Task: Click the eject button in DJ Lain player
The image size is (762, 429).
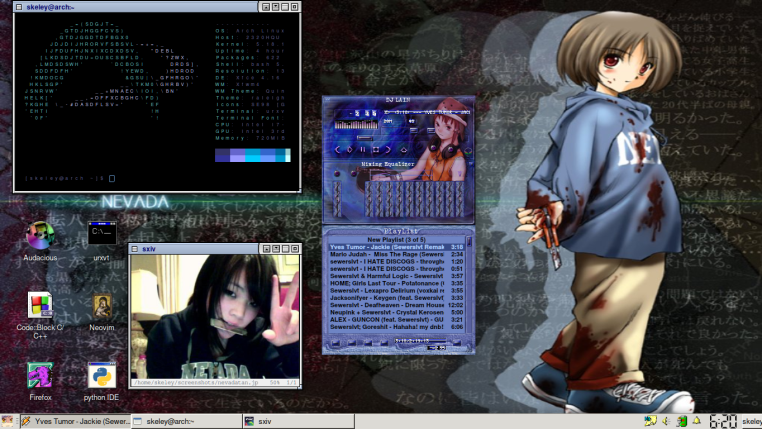Action: pyautogui.click(x=403, y=150)
